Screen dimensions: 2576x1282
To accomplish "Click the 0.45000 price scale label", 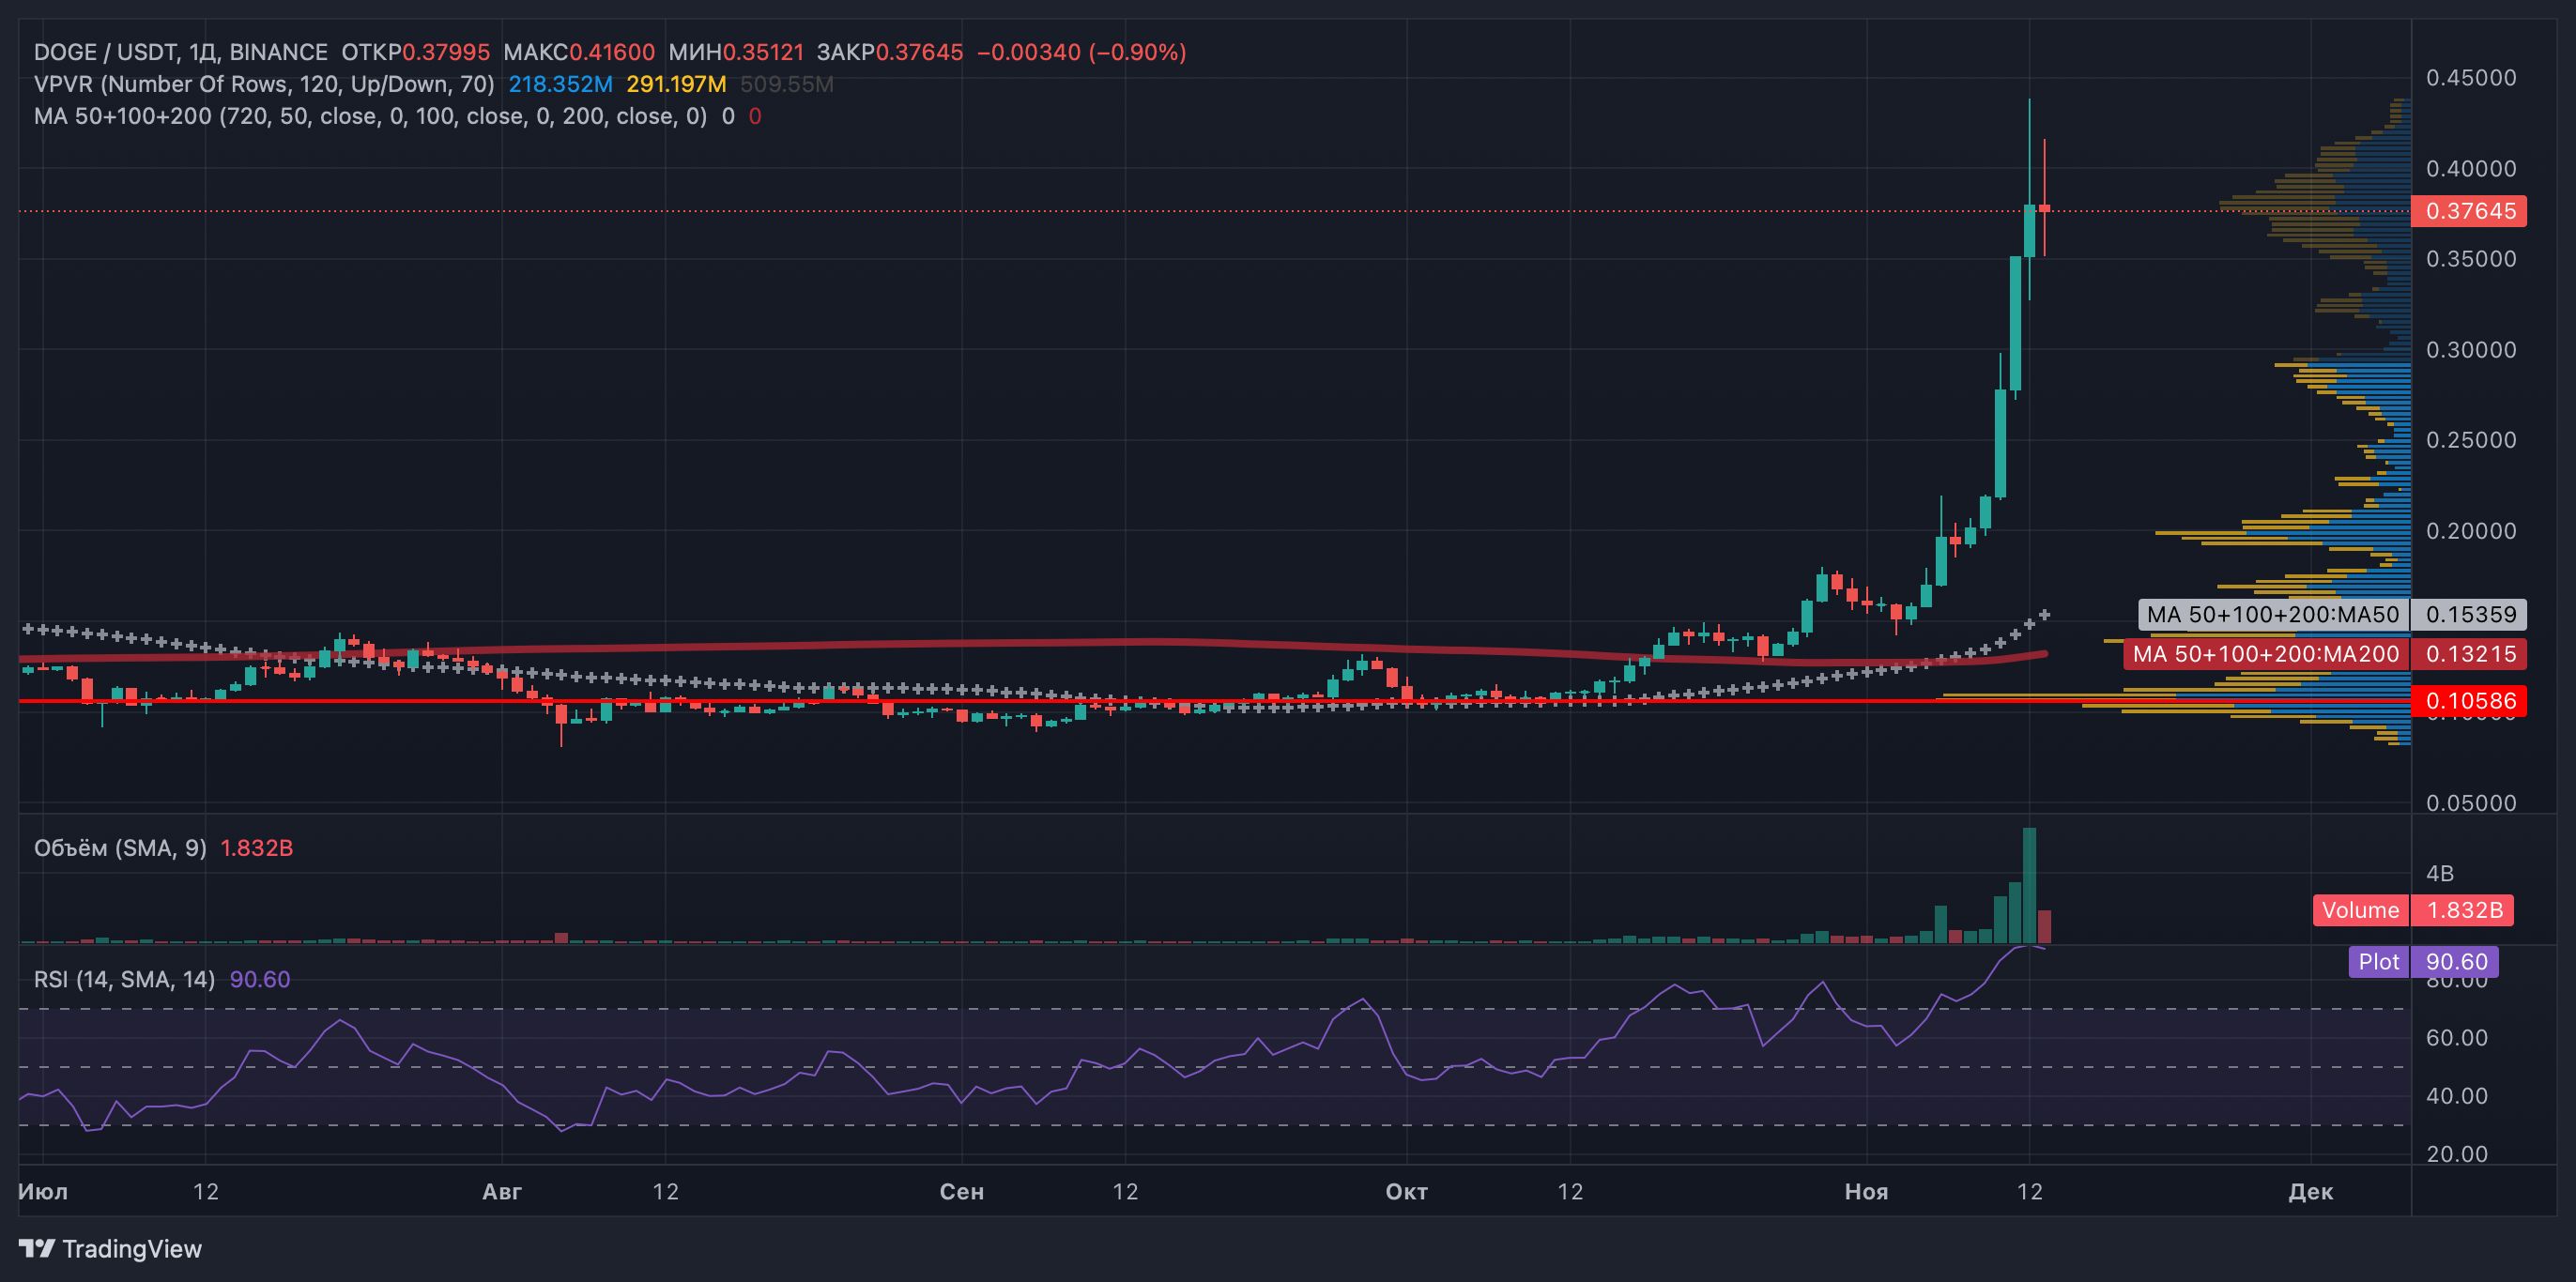I will click(x=2470, y=78).
